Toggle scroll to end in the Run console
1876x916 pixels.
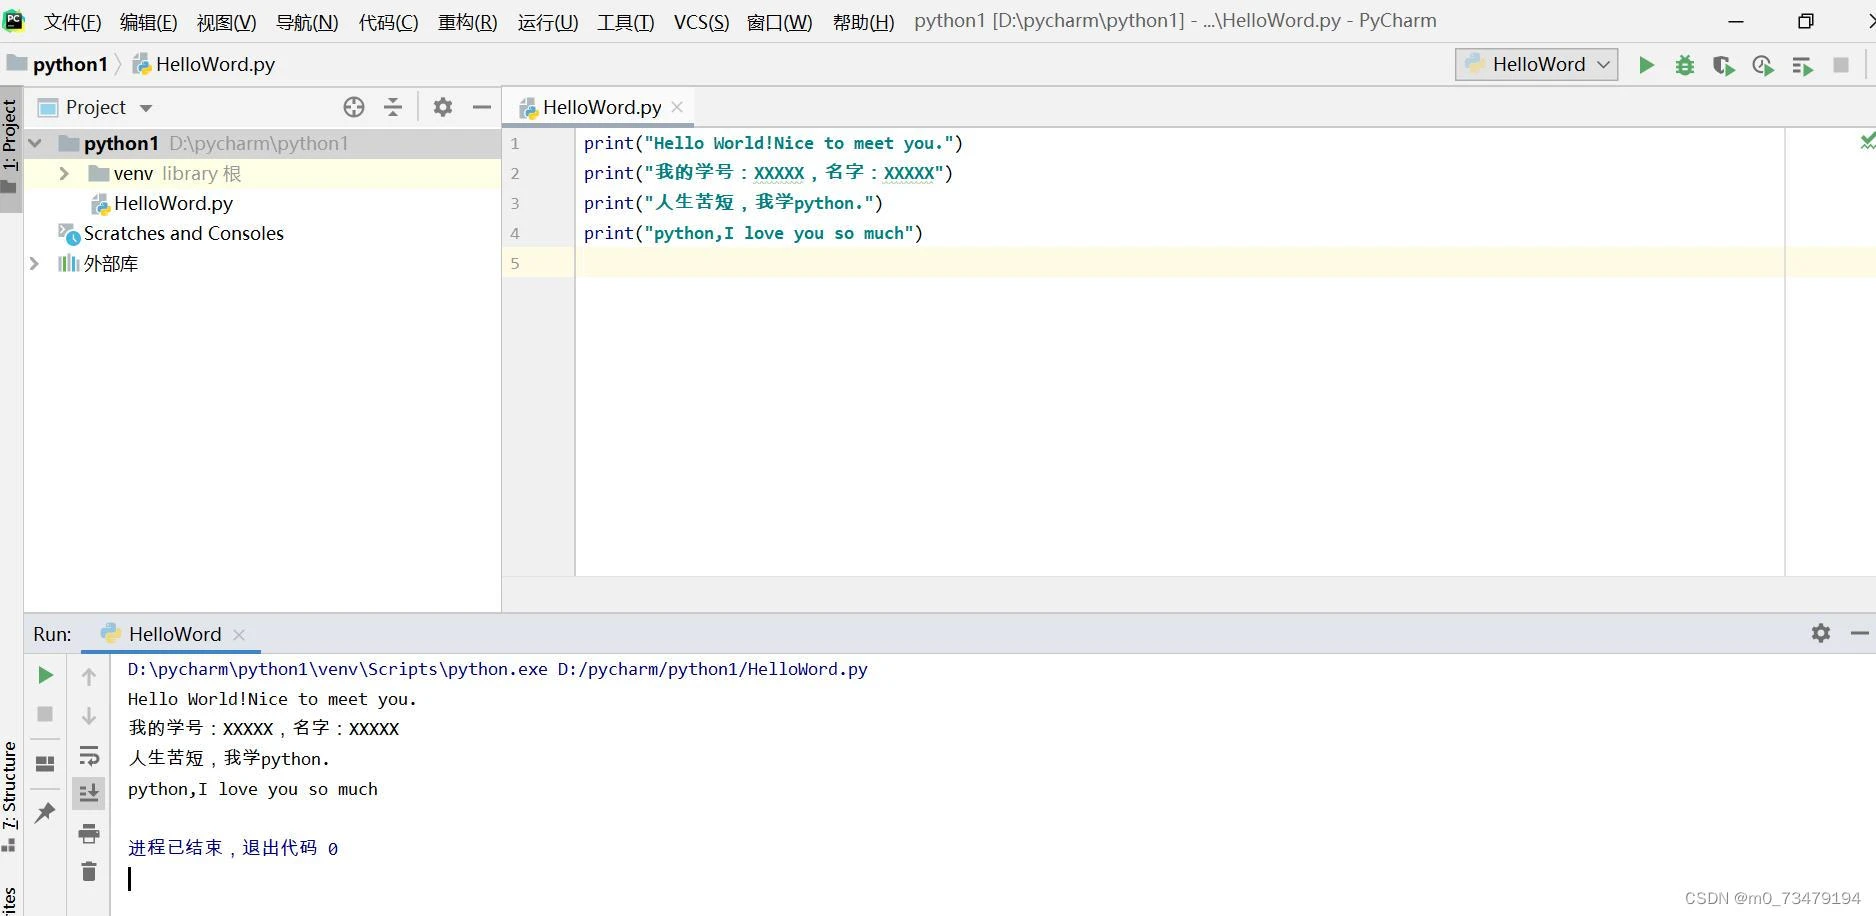(x=89, y=793)
